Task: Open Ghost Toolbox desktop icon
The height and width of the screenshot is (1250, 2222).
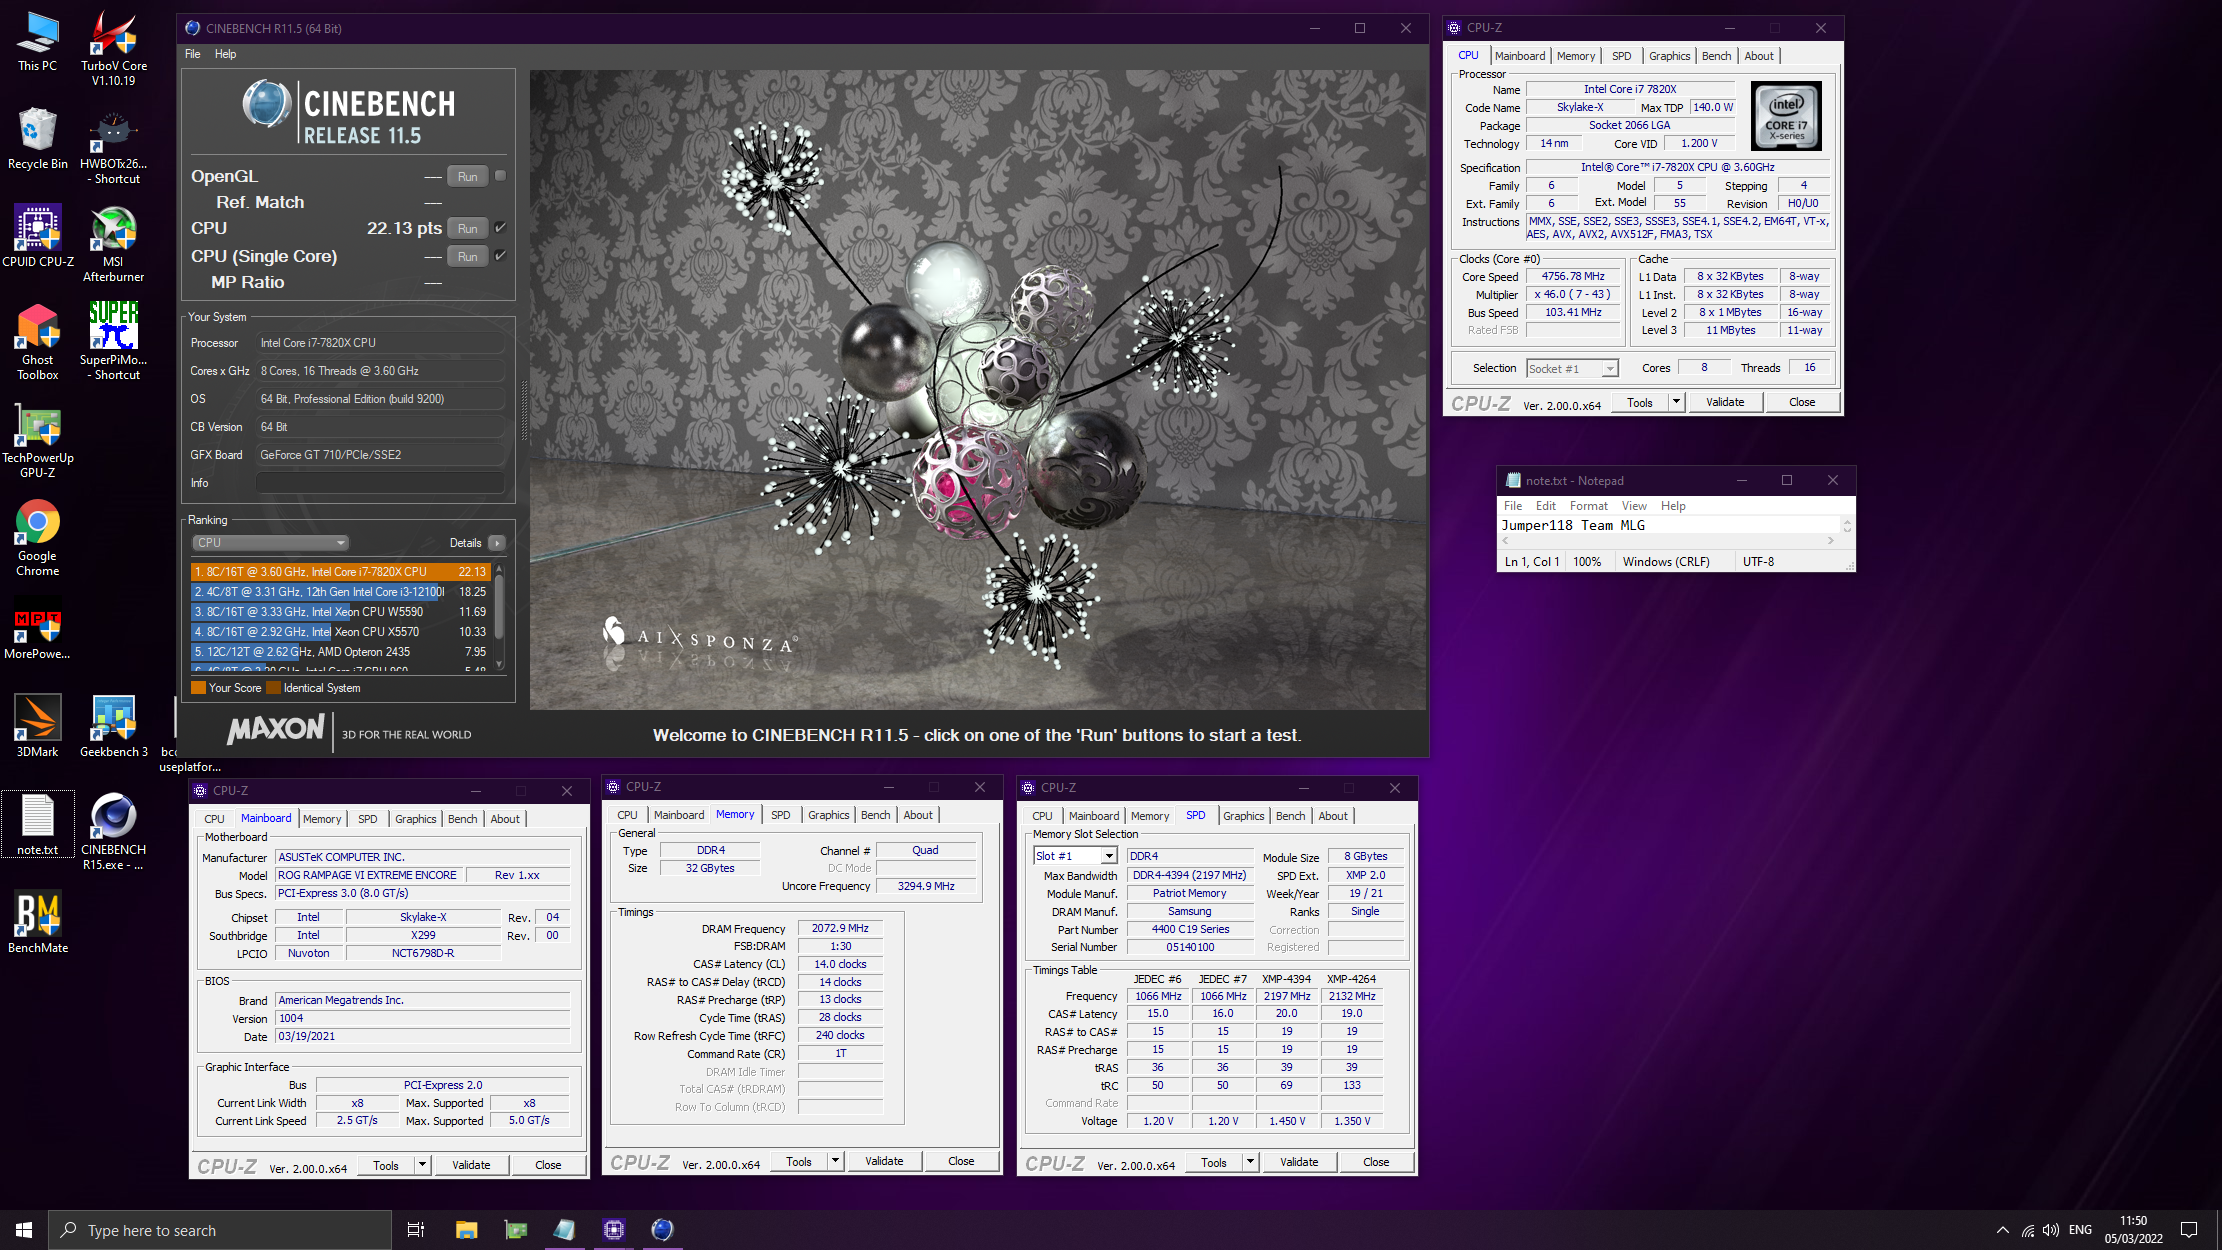Action: [x=38, y=342]
